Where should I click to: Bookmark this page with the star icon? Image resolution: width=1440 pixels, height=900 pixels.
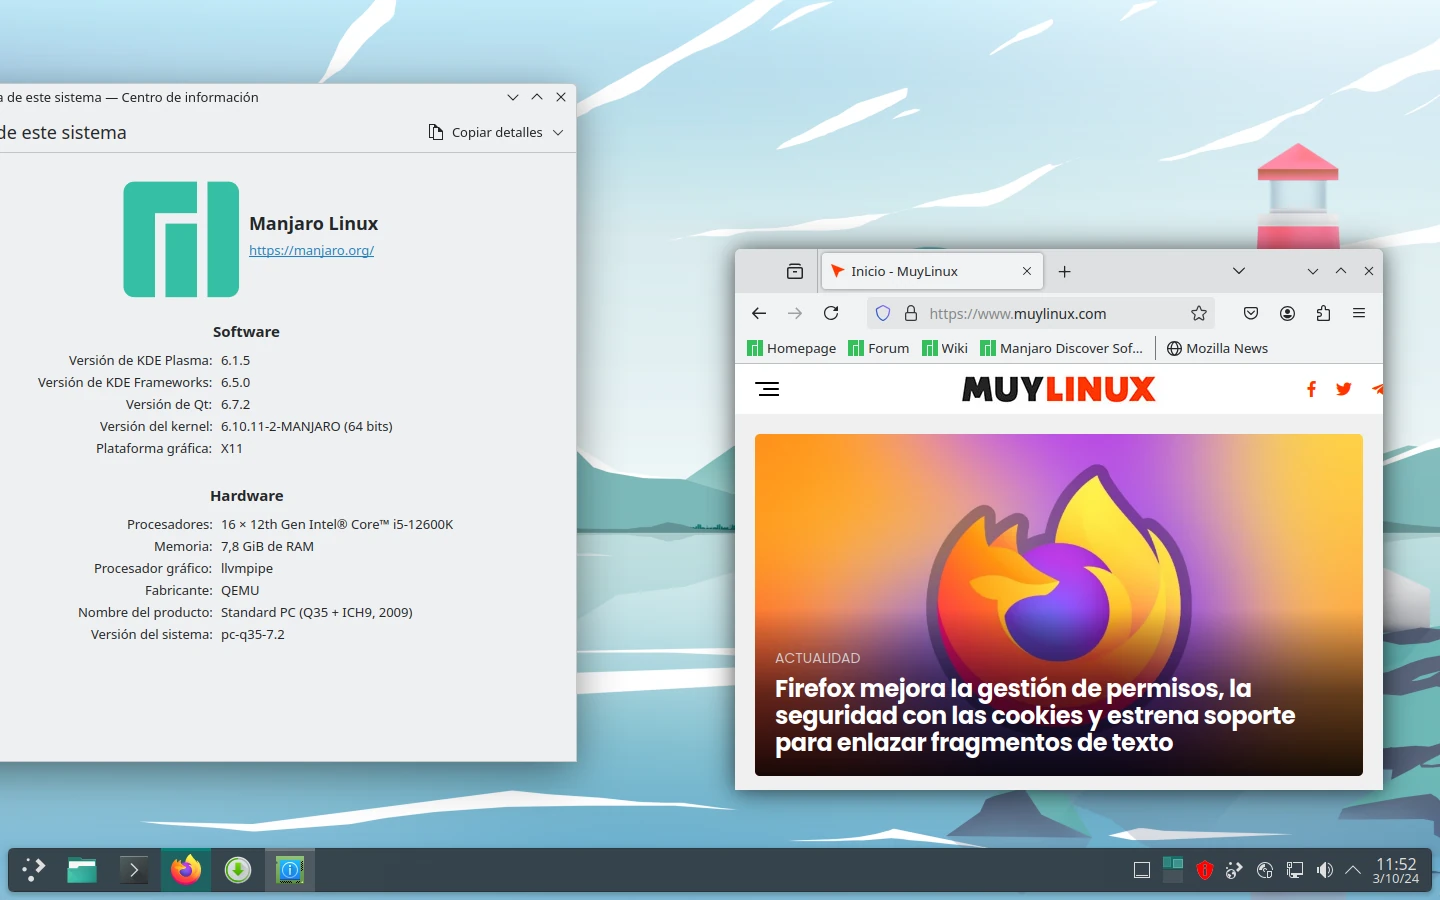pos(1199,313)
